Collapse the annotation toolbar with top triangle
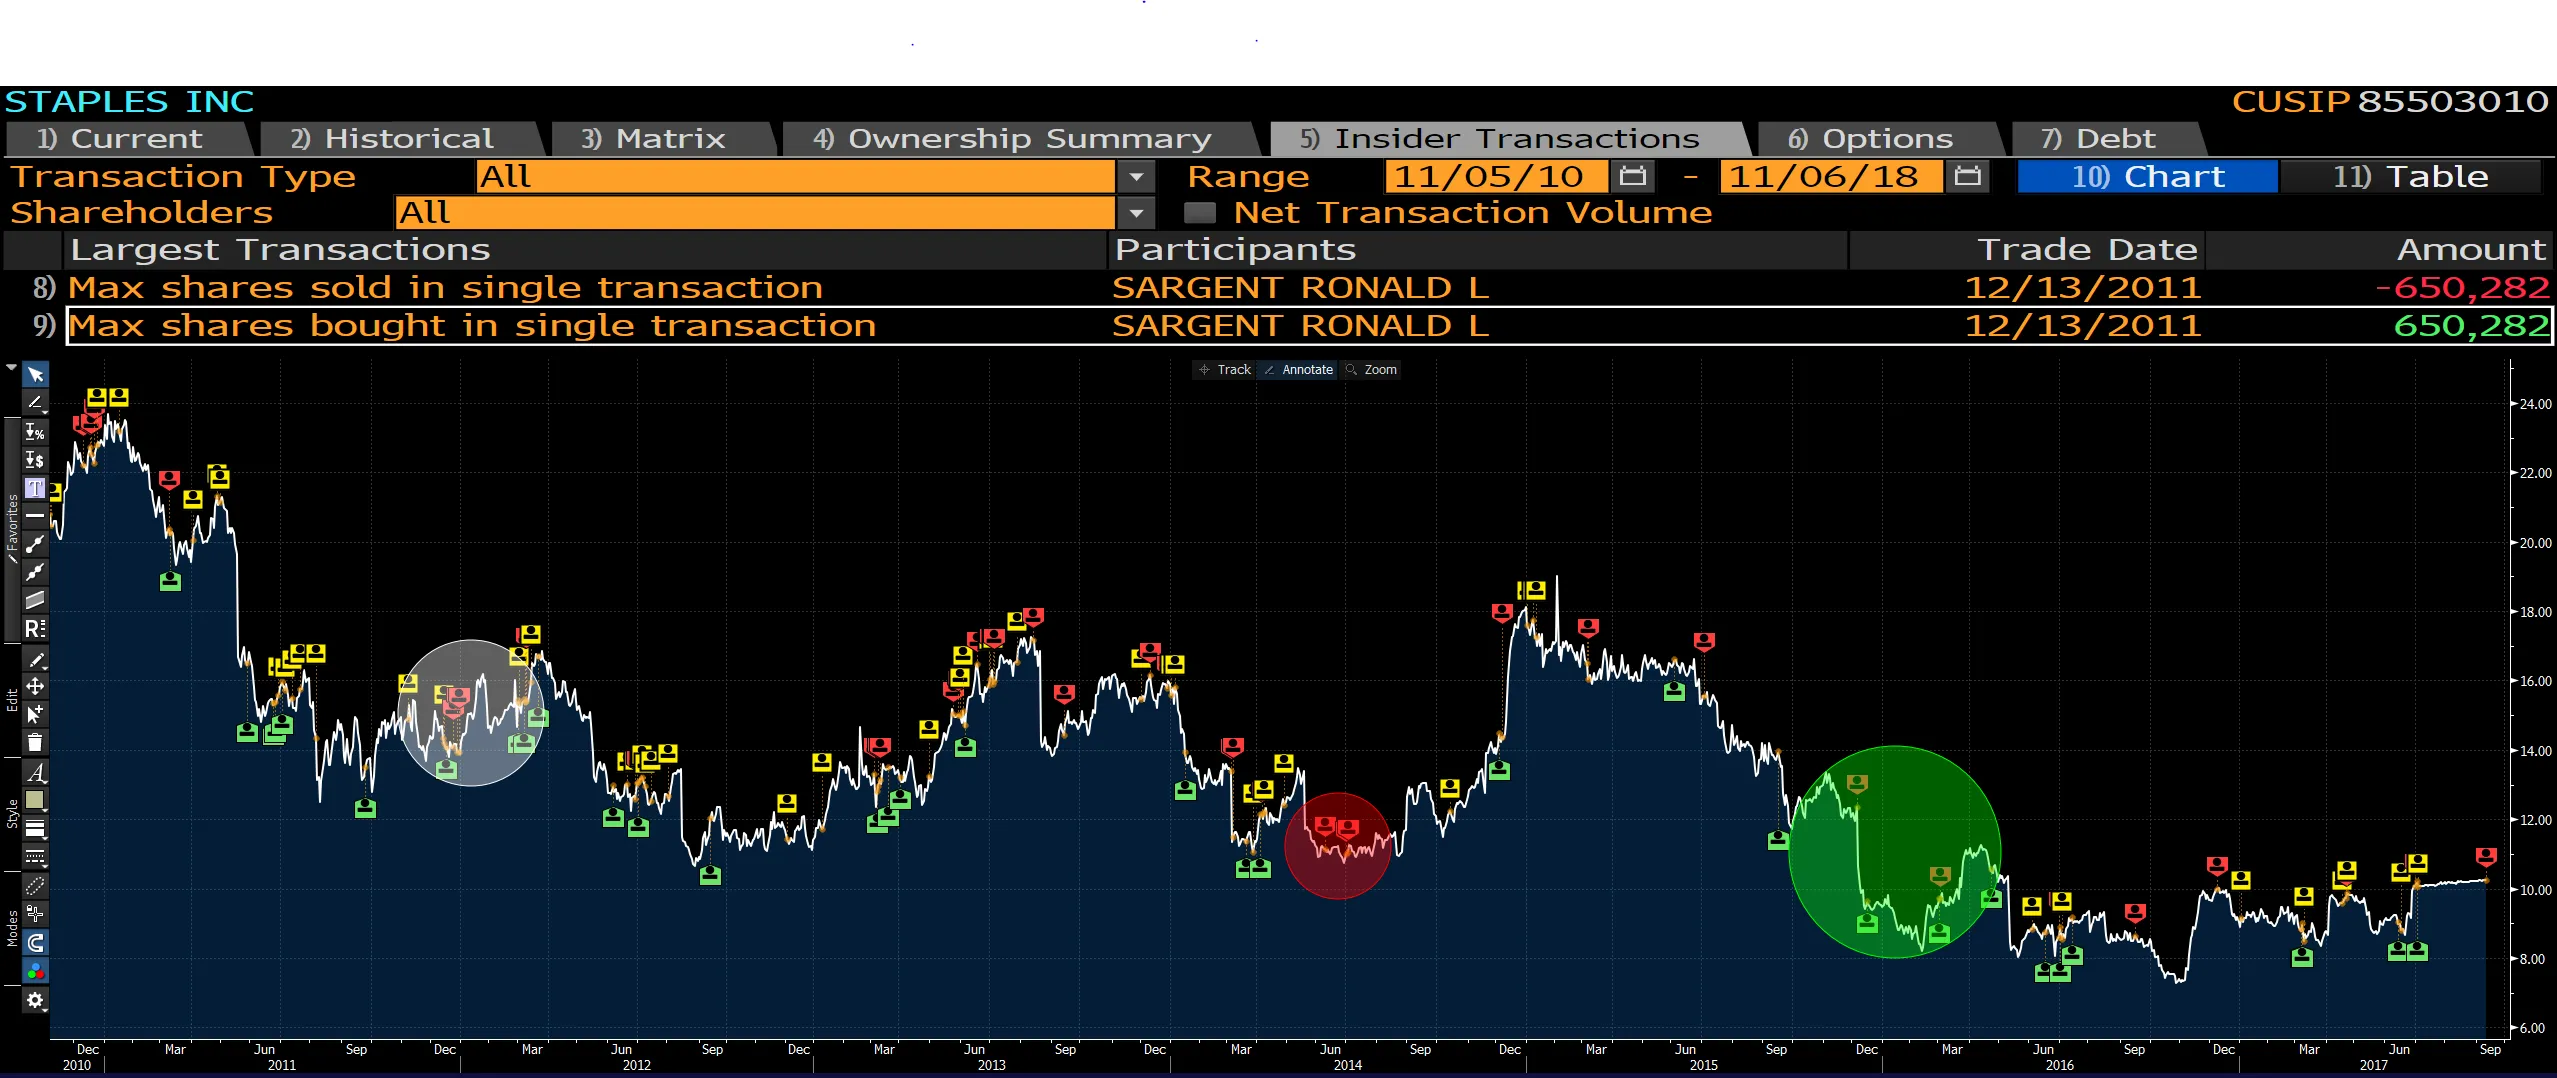The height and width of the screenshot is (1078, 2557). coord(11,368)
